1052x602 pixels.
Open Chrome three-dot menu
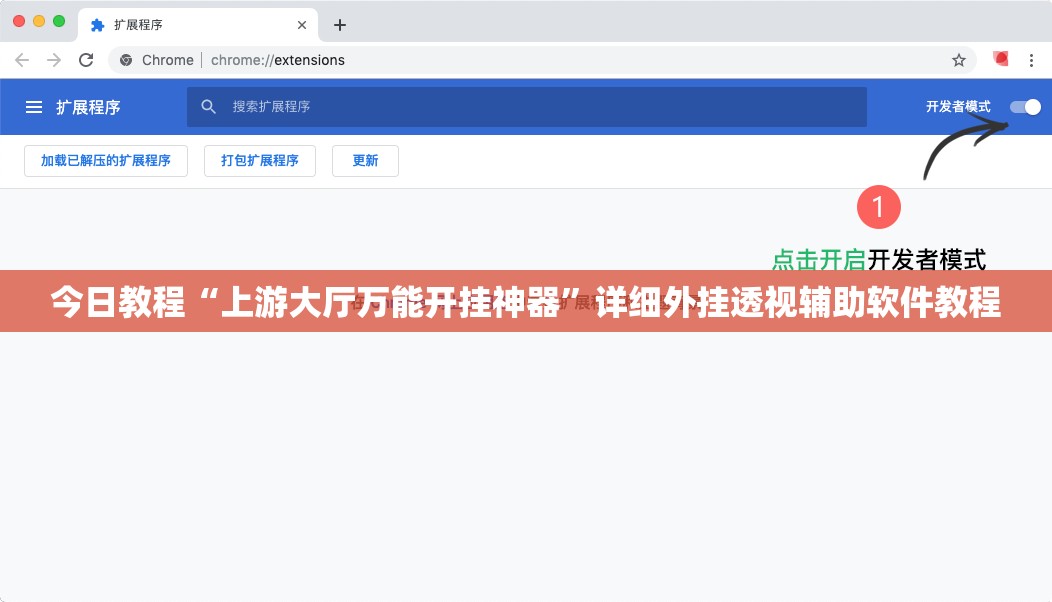1031,60
